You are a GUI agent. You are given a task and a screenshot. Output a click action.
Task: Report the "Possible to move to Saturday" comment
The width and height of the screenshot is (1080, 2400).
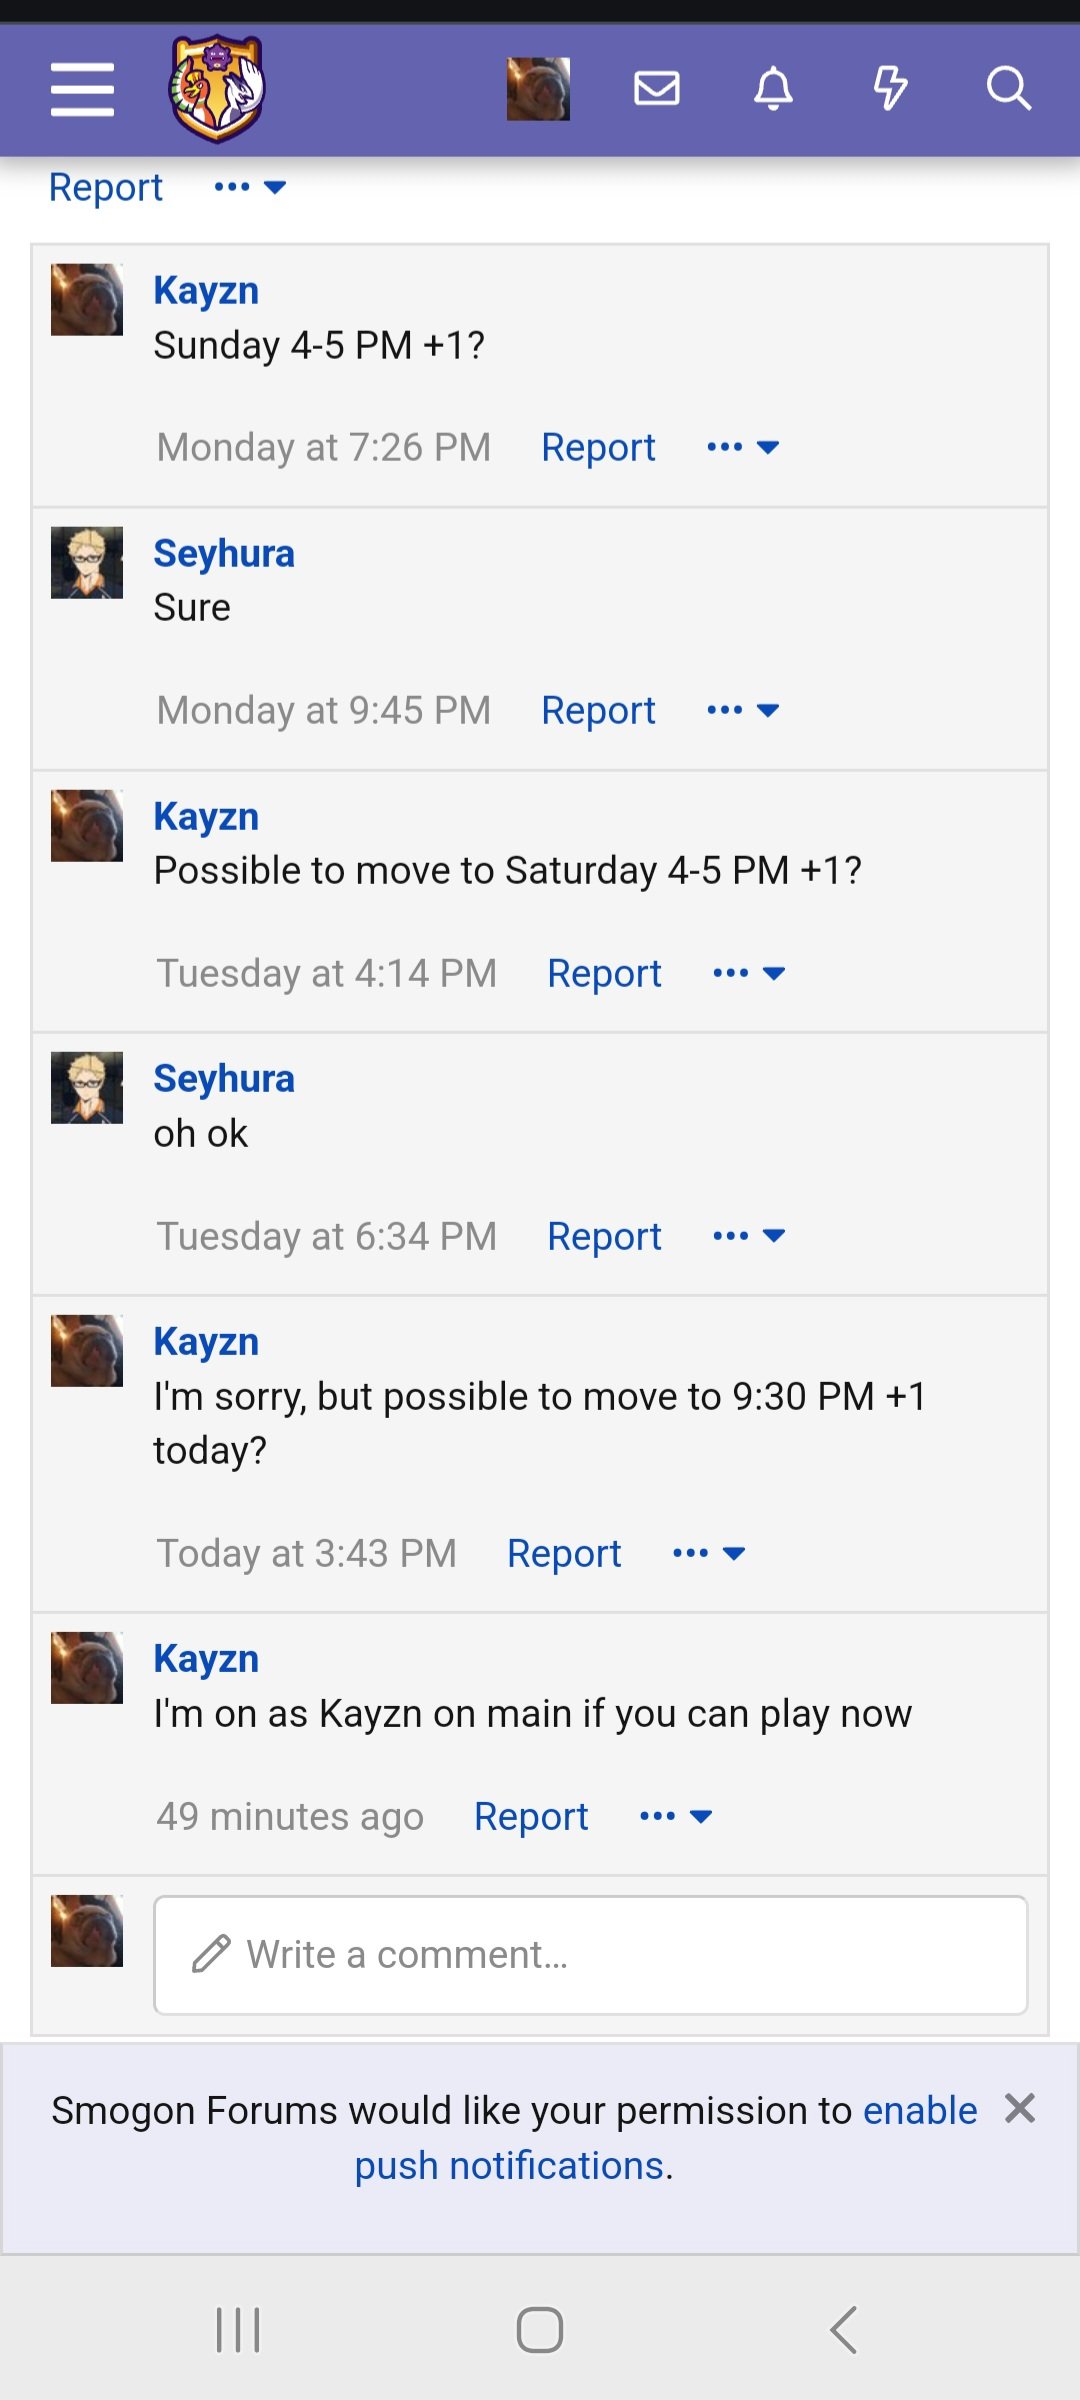604,973
